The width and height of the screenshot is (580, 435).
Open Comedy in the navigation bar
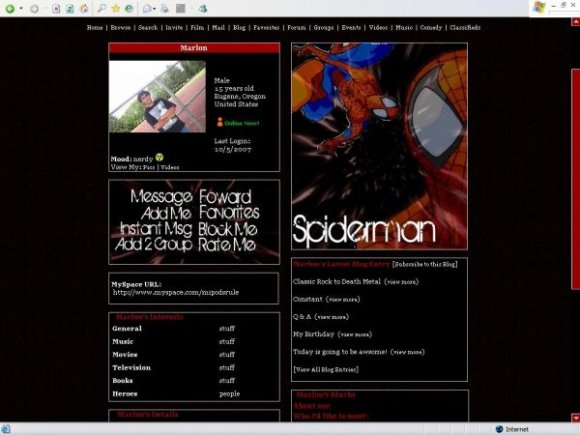(x=431, y=27)
